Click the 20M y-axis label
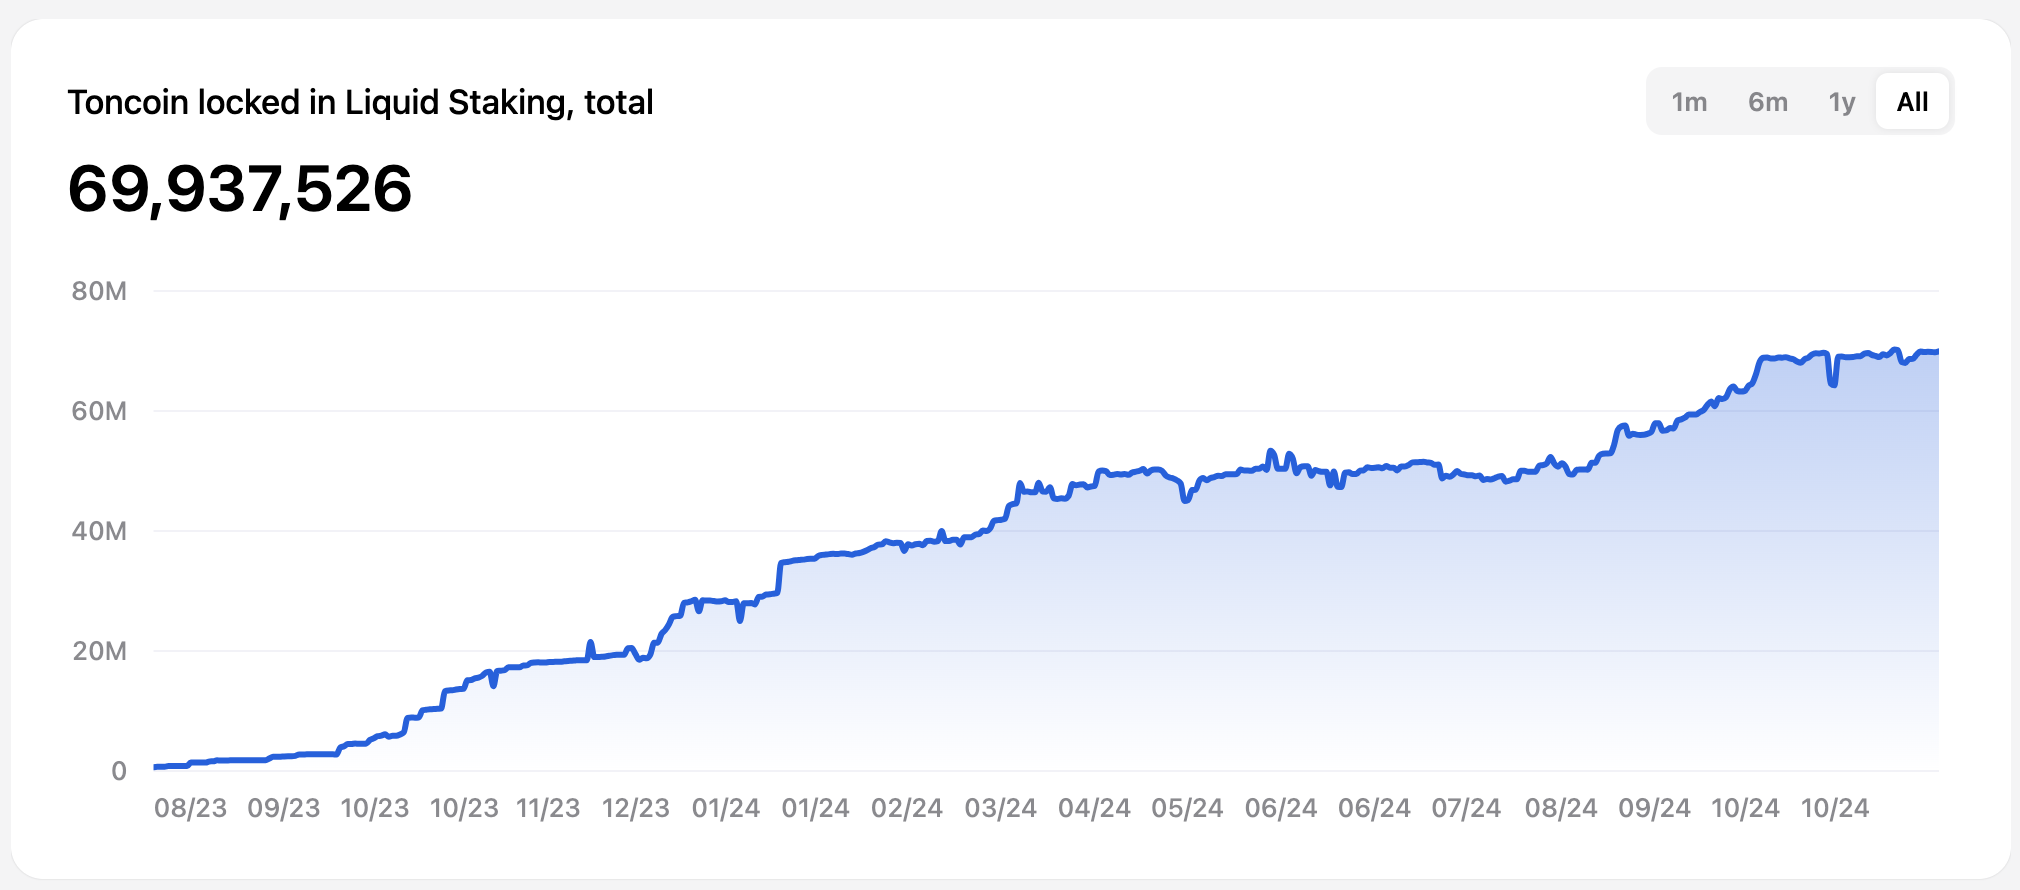Image resolution: width=2020 pixels, height=890 pixels. click(x=99, y=651)
